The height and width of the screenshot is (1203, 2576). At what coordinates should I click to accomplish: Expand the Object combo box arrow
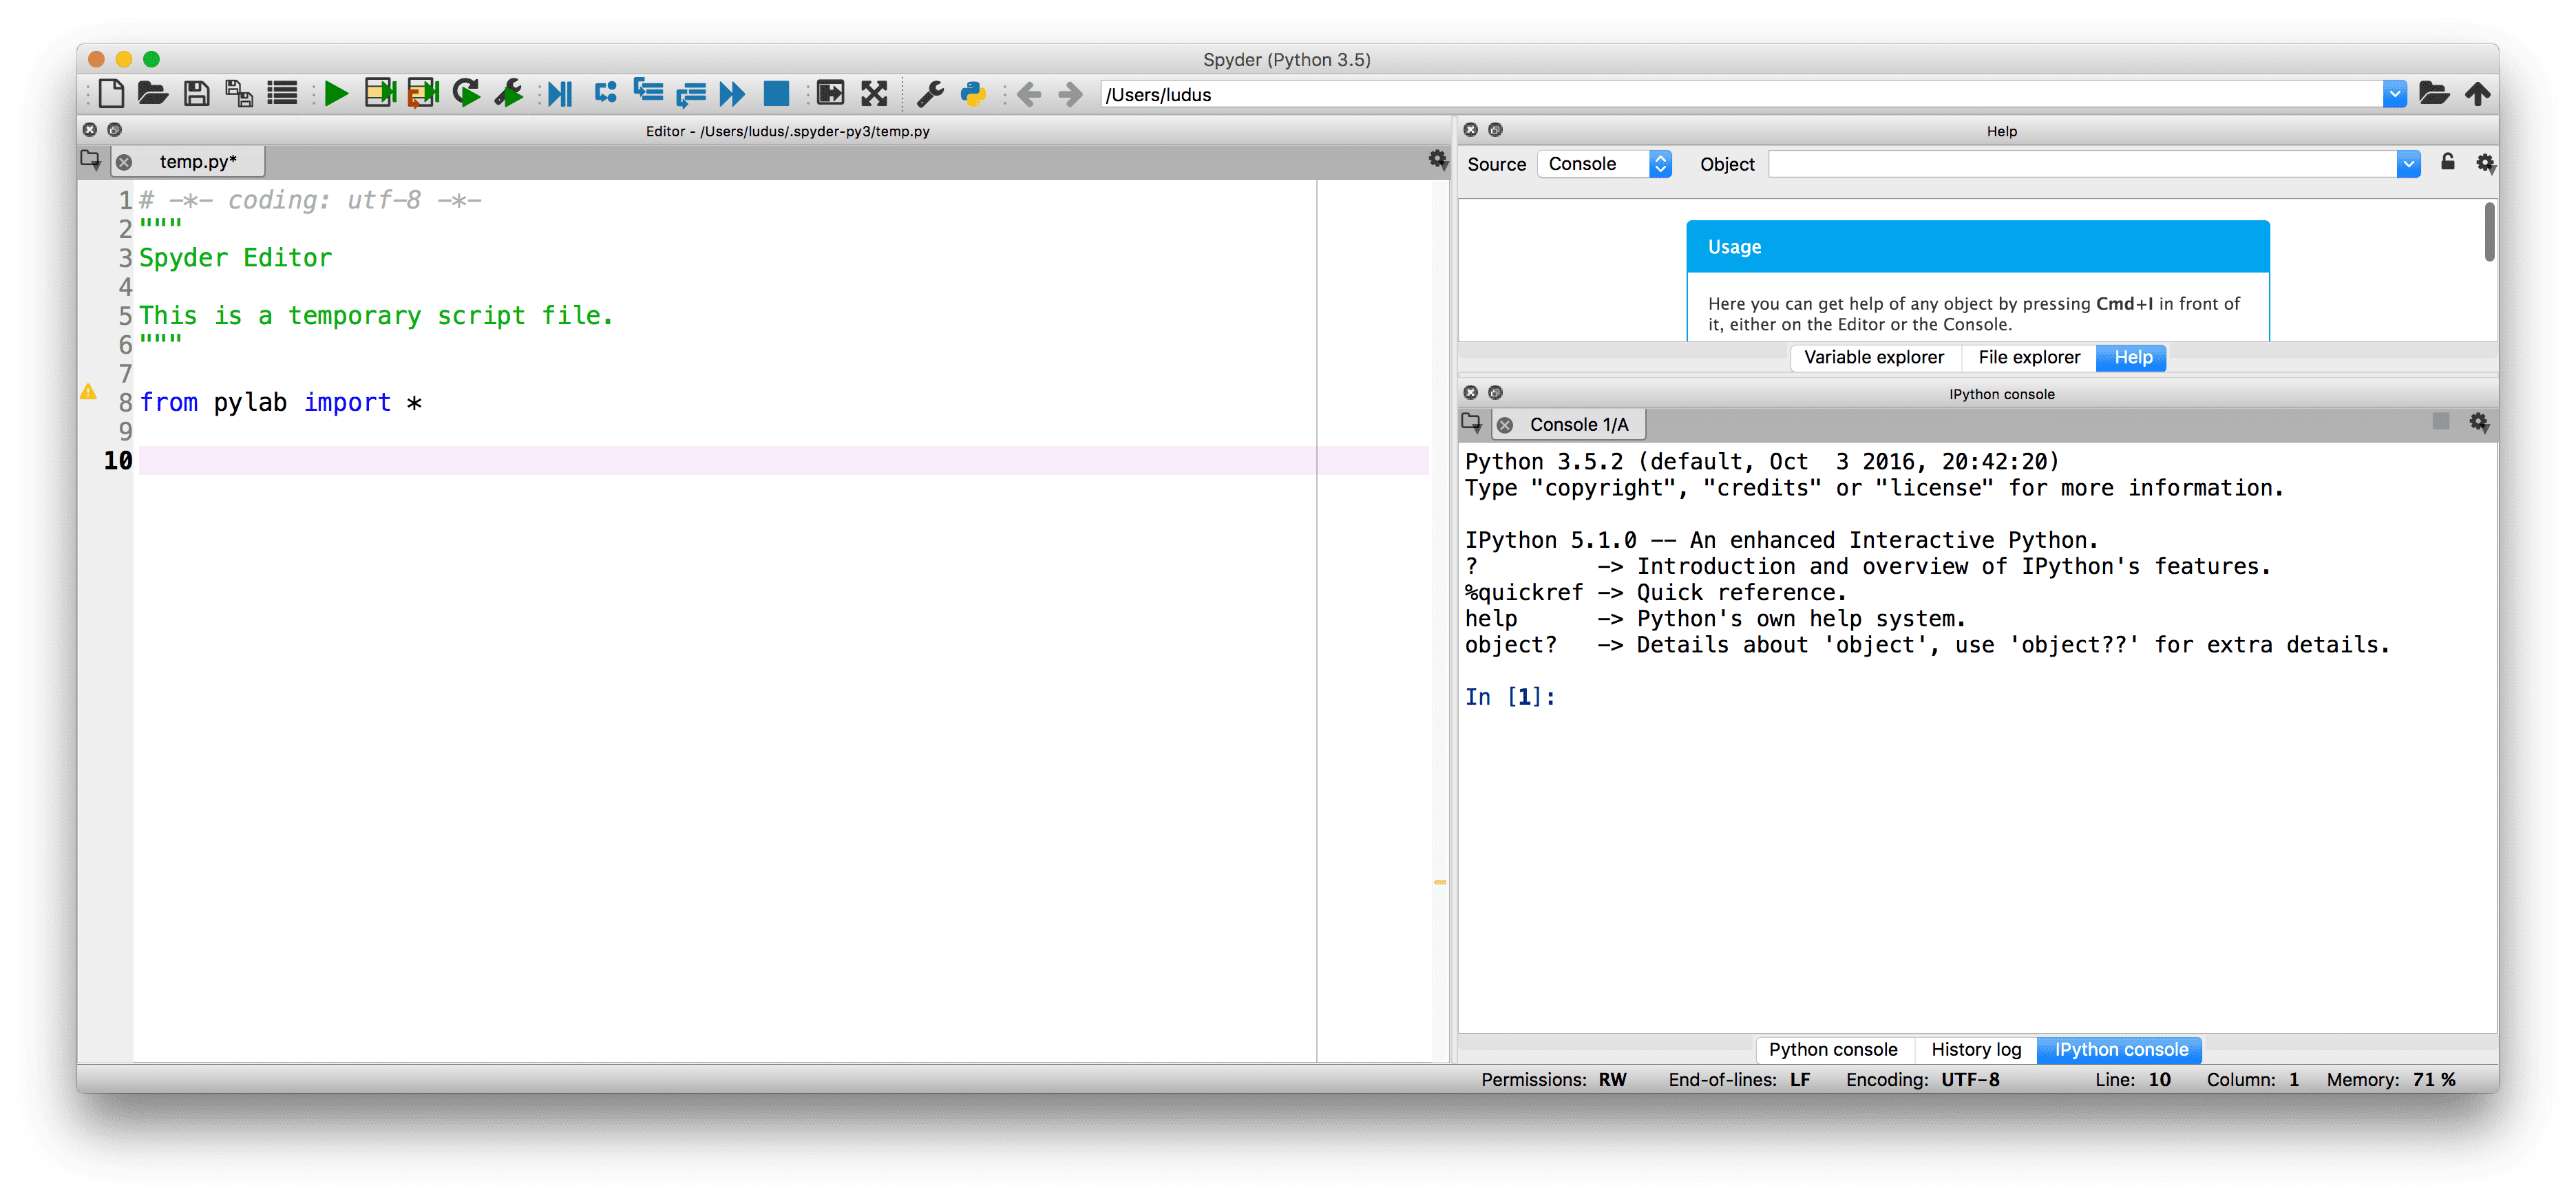pyautogui.click(x=2408, y=164)
